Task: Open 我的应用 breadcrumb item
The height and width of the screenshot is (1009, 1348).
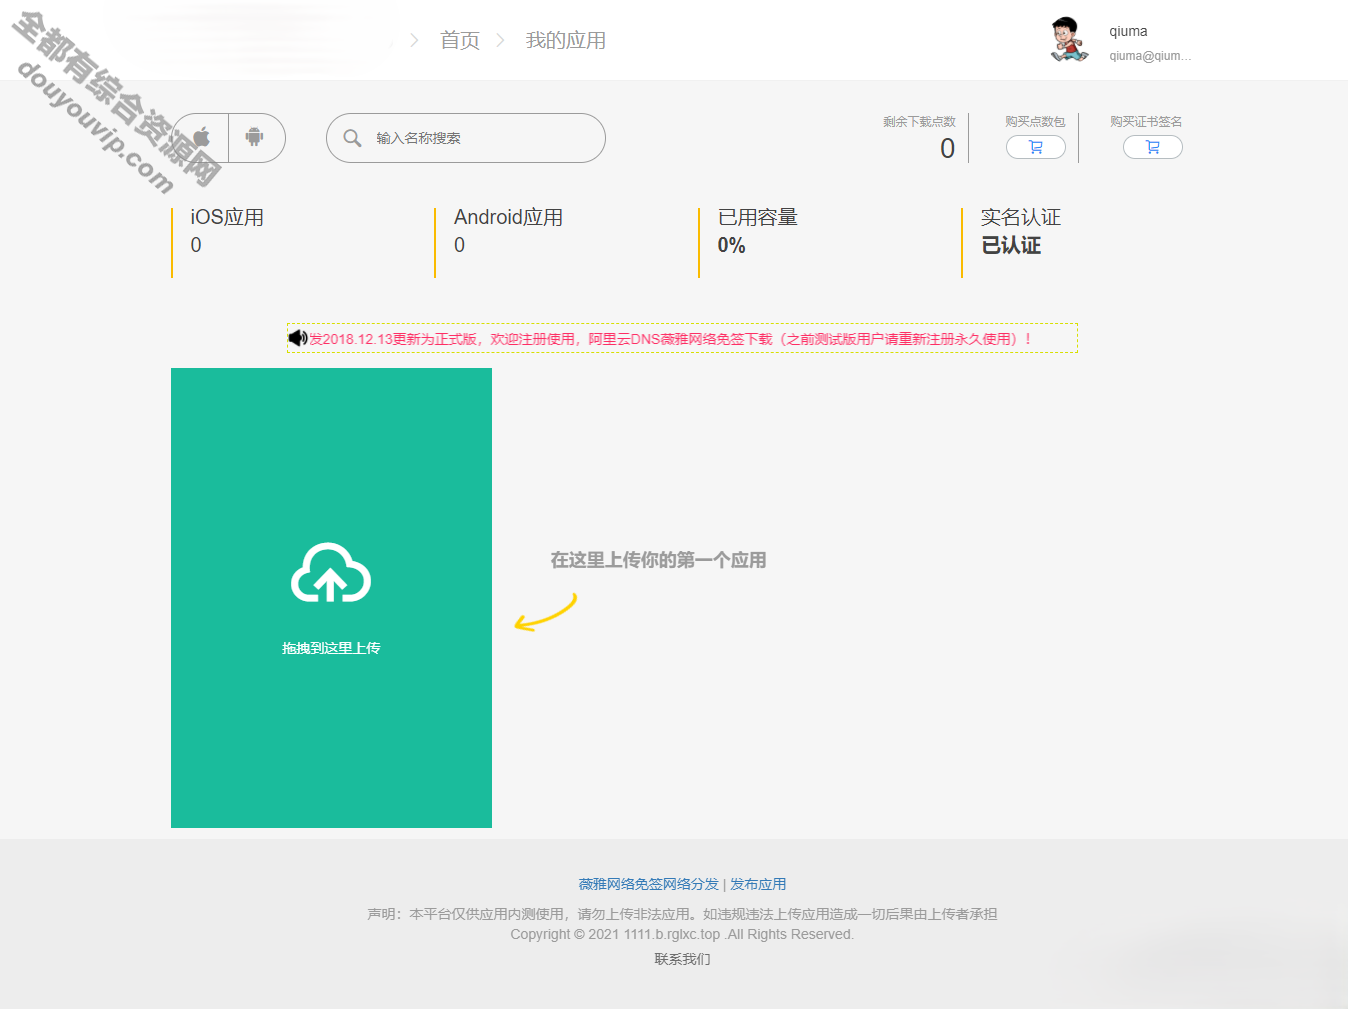Action: point(566,40)
